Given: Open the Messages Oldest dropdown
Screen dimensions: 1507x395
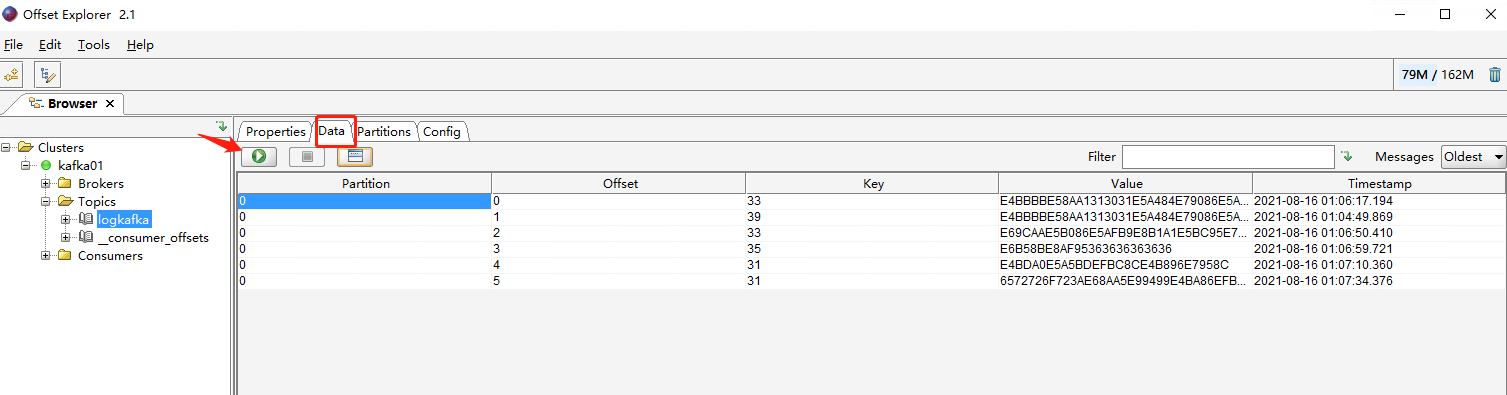Looking at the screenshot, I should 1473,157.
